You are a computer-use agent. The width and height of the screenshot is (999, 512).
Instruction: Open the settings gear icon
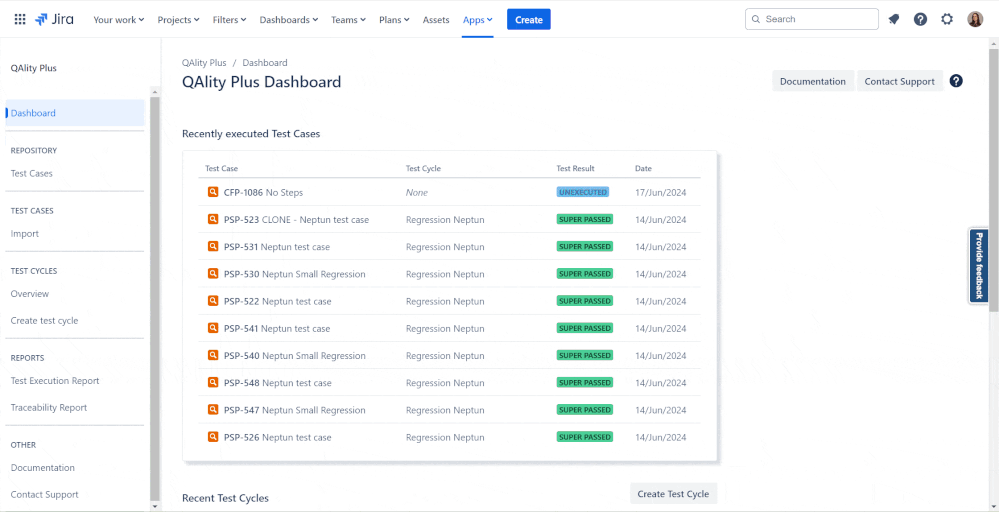[x=947, y=19]
